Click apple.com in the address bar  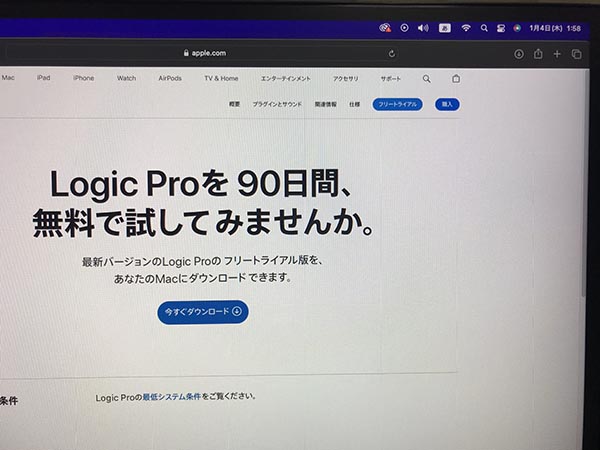209,53
